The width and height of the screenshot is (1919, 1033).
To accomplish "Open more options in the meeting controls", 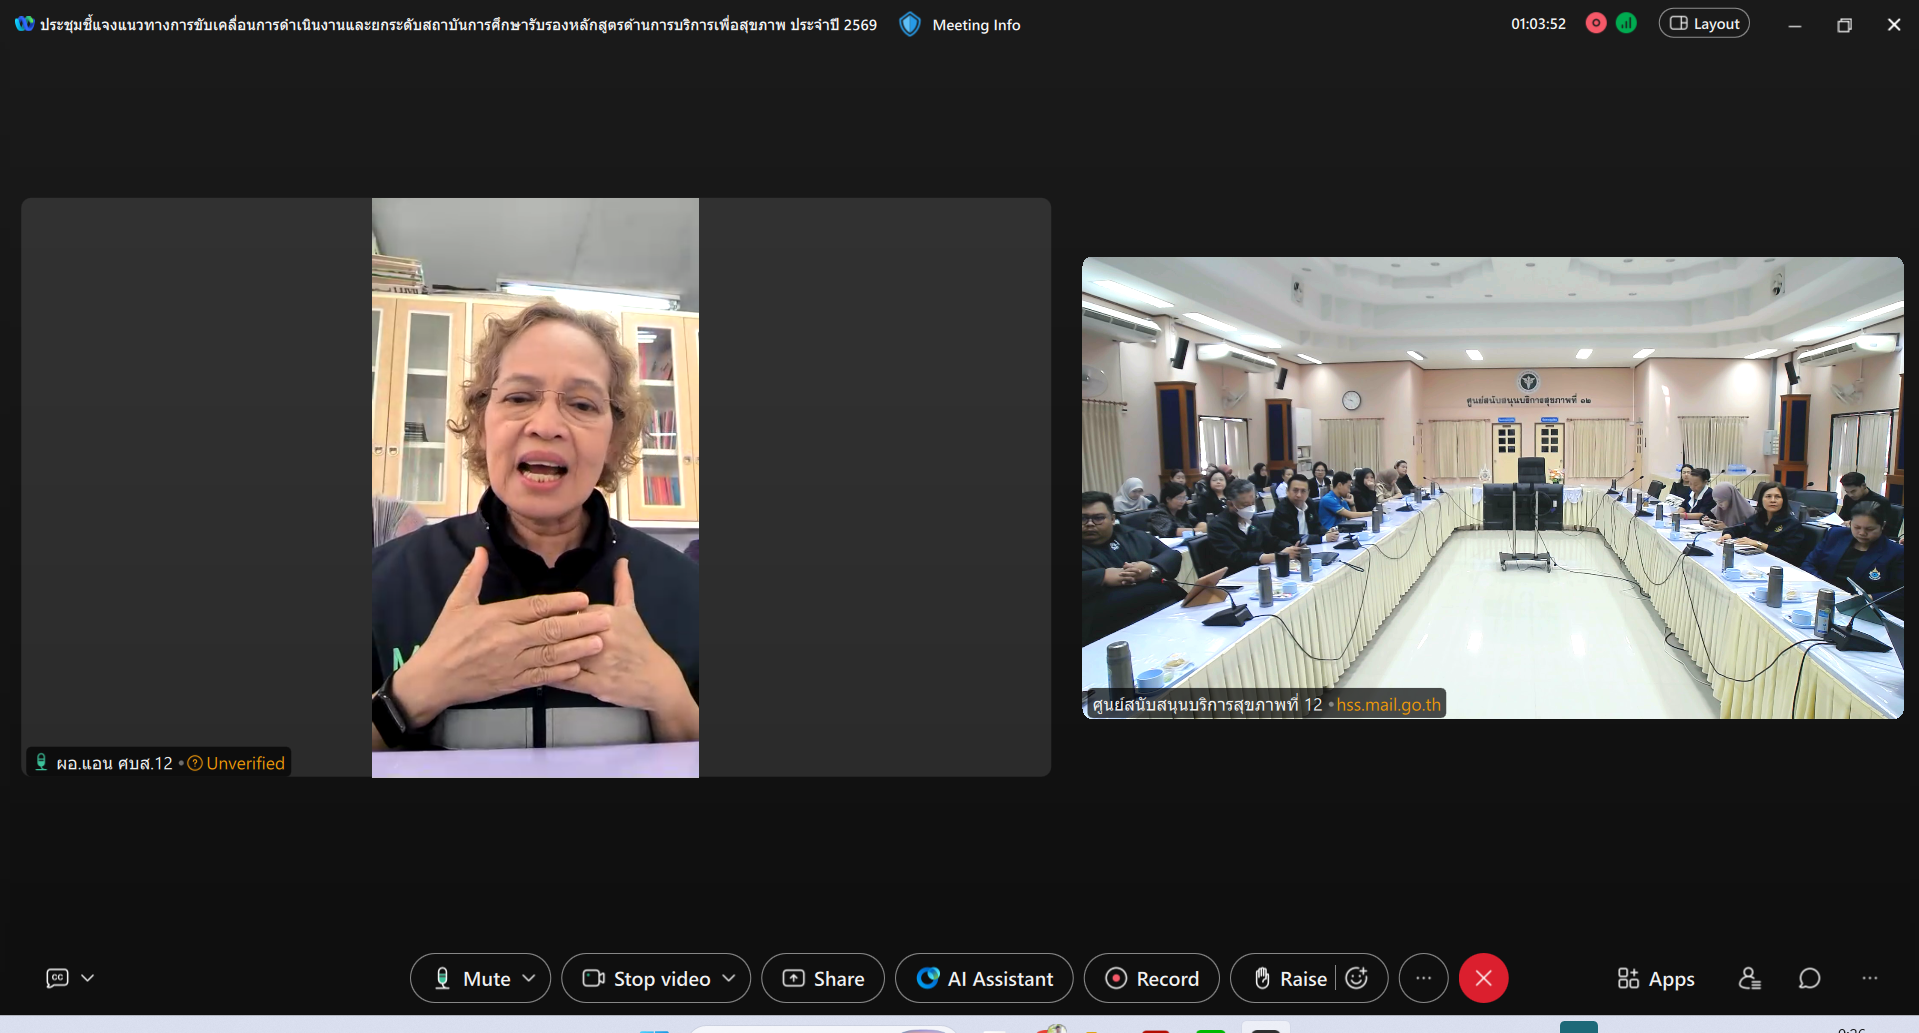I will 1423,978.
